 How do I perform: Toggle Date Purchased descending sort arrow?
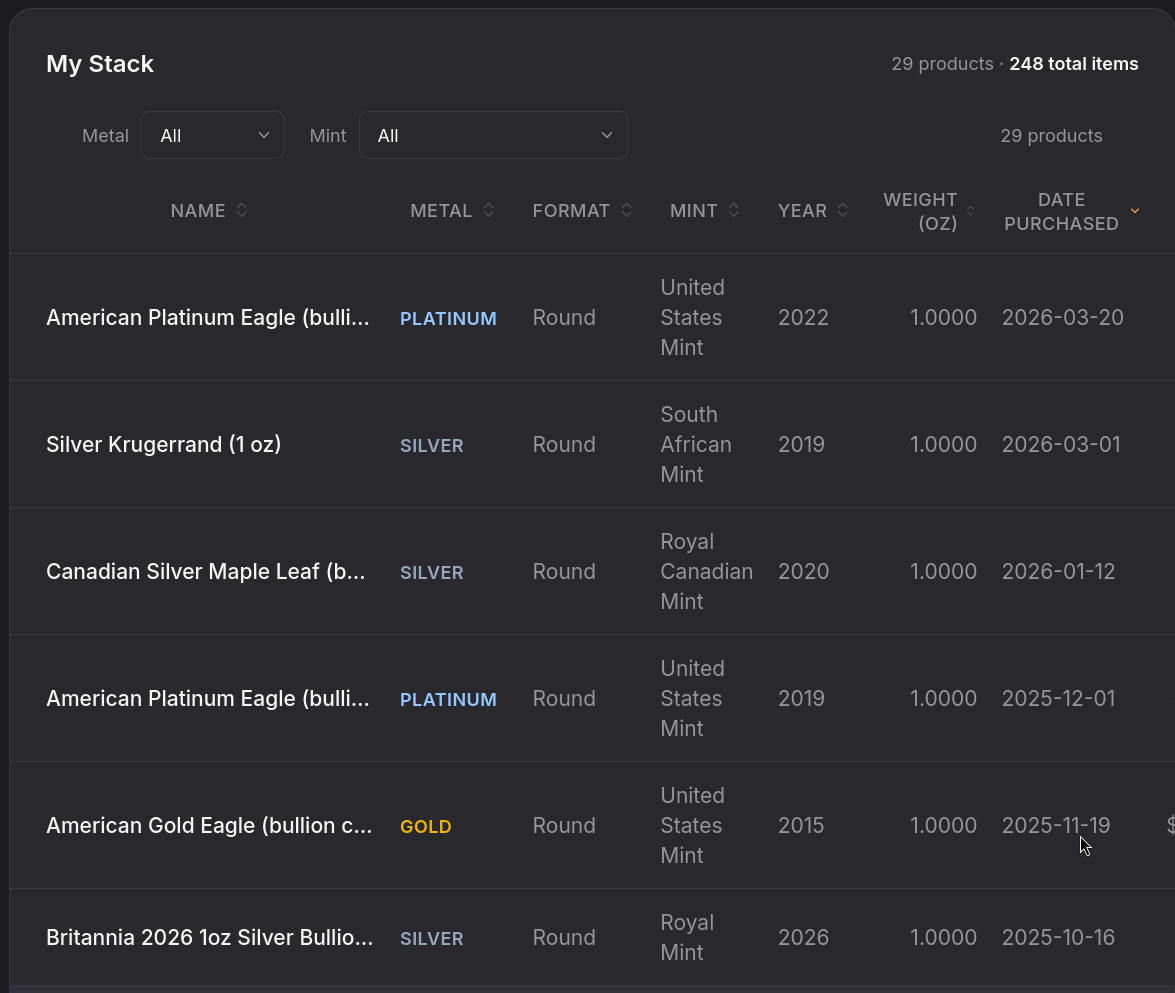coord(1135,211)
